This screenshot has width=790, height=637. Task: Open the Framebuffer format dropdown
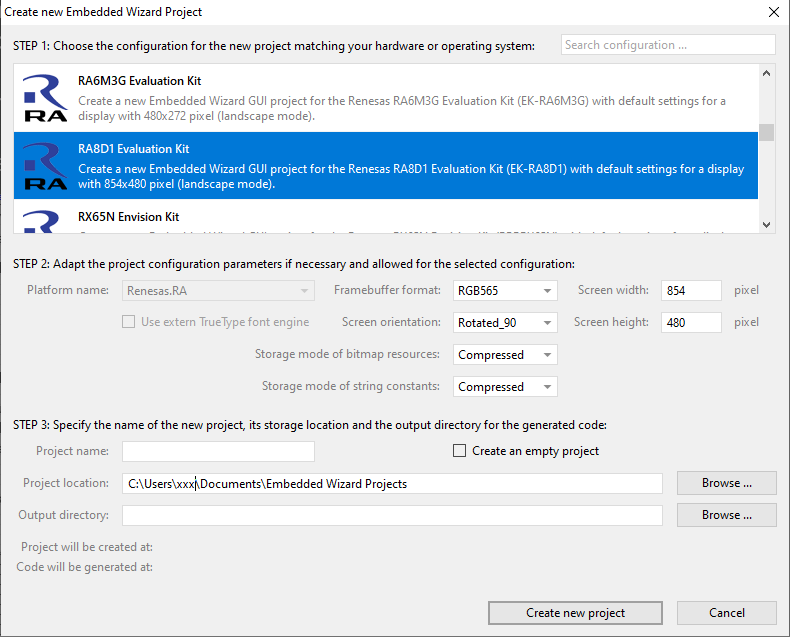(505, 291)
